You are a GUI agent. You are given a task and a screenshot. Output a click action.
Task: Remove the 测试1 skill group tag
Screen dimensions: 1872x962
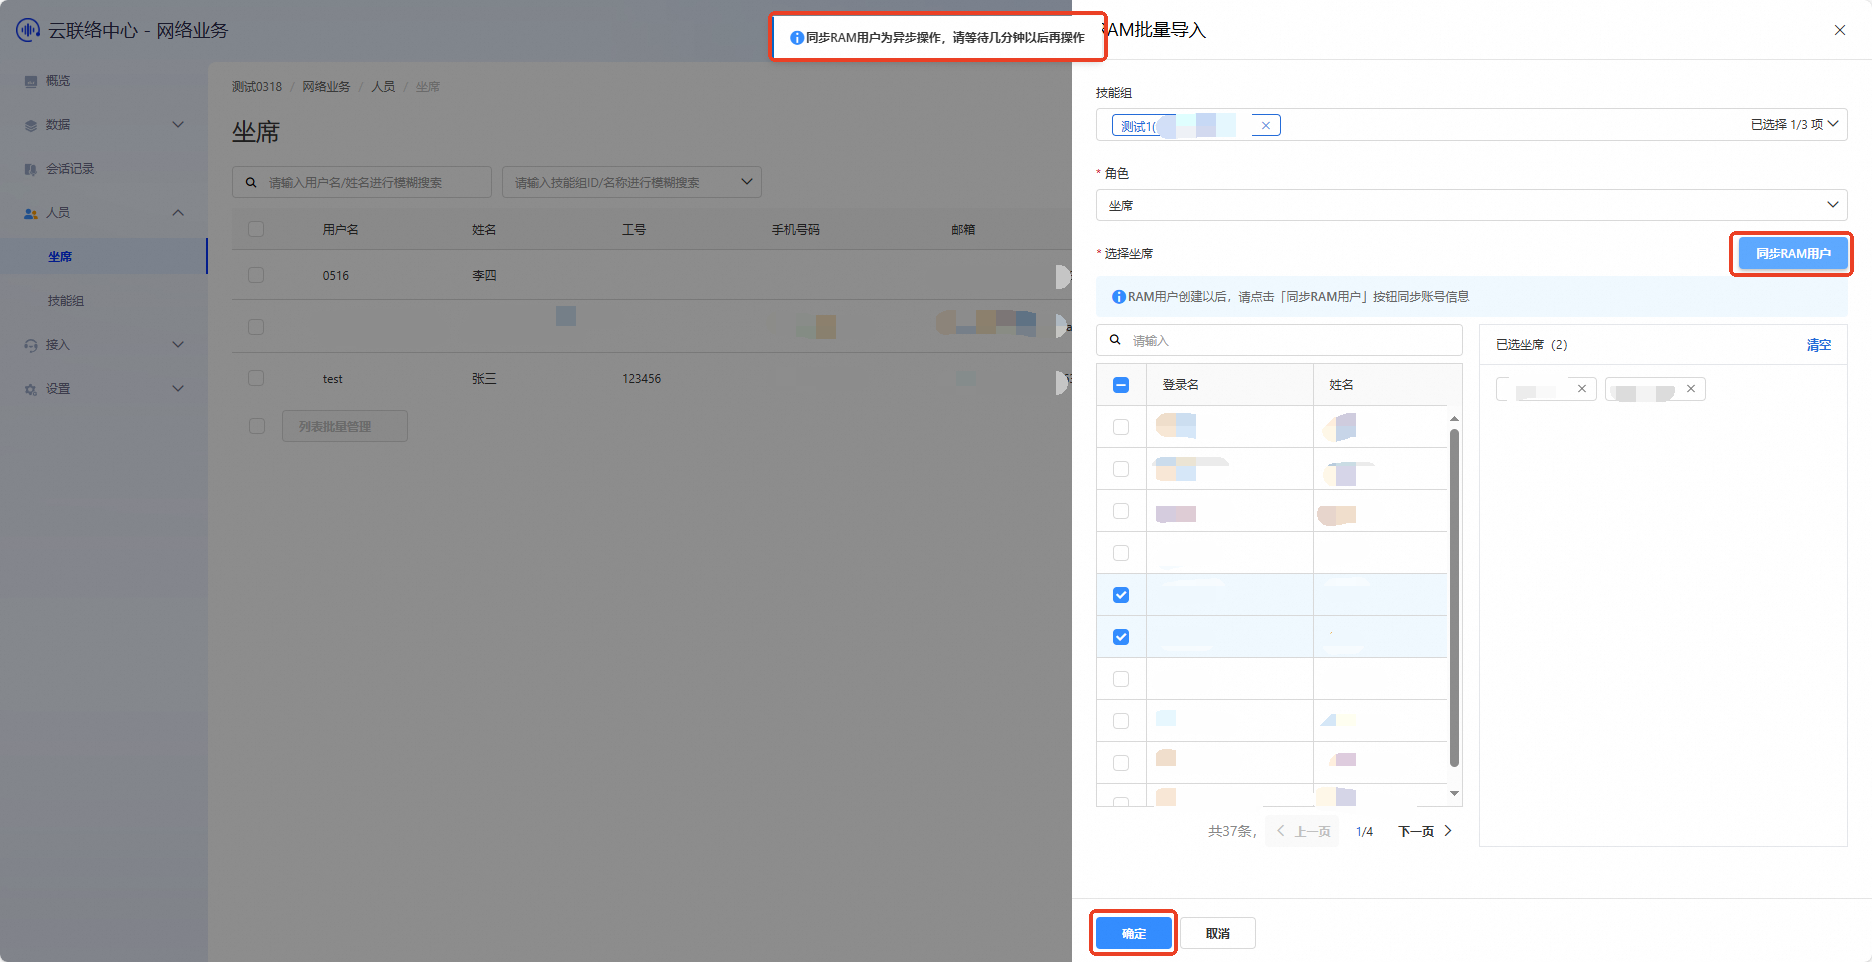(1266, 126)
